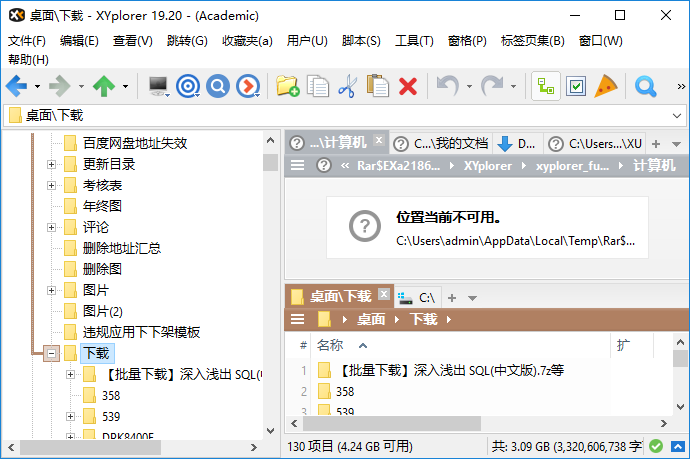Undo the last action
The height and width of the screenshot is (459, 690).
tap(448, 86)
